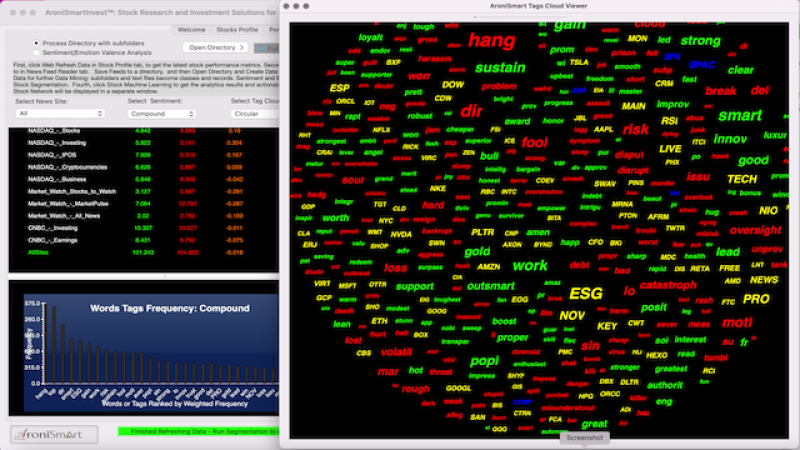Click the yellow DOW tag in the cloud
Image resolution: width=800 pixels, height=450 pixels.
click(453, 85)
